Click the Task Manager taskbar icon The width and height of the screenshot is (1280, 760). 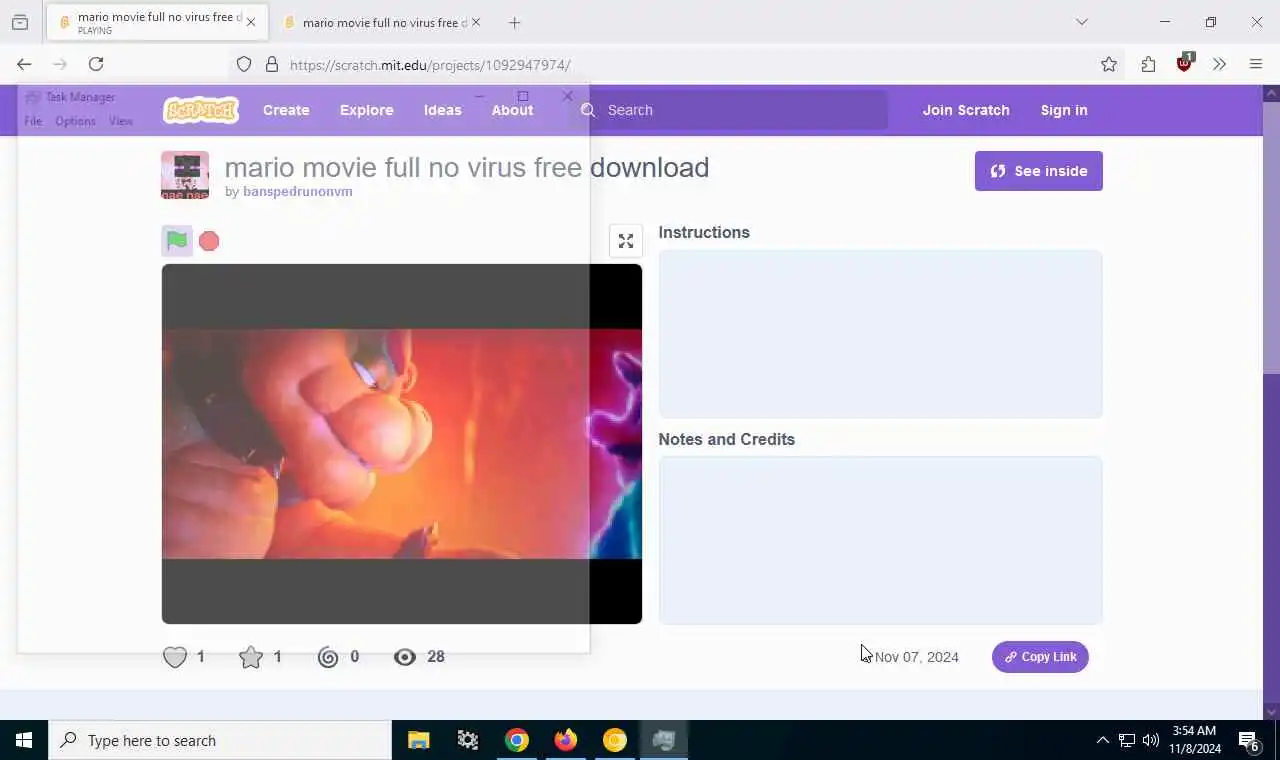click(664, 741)
